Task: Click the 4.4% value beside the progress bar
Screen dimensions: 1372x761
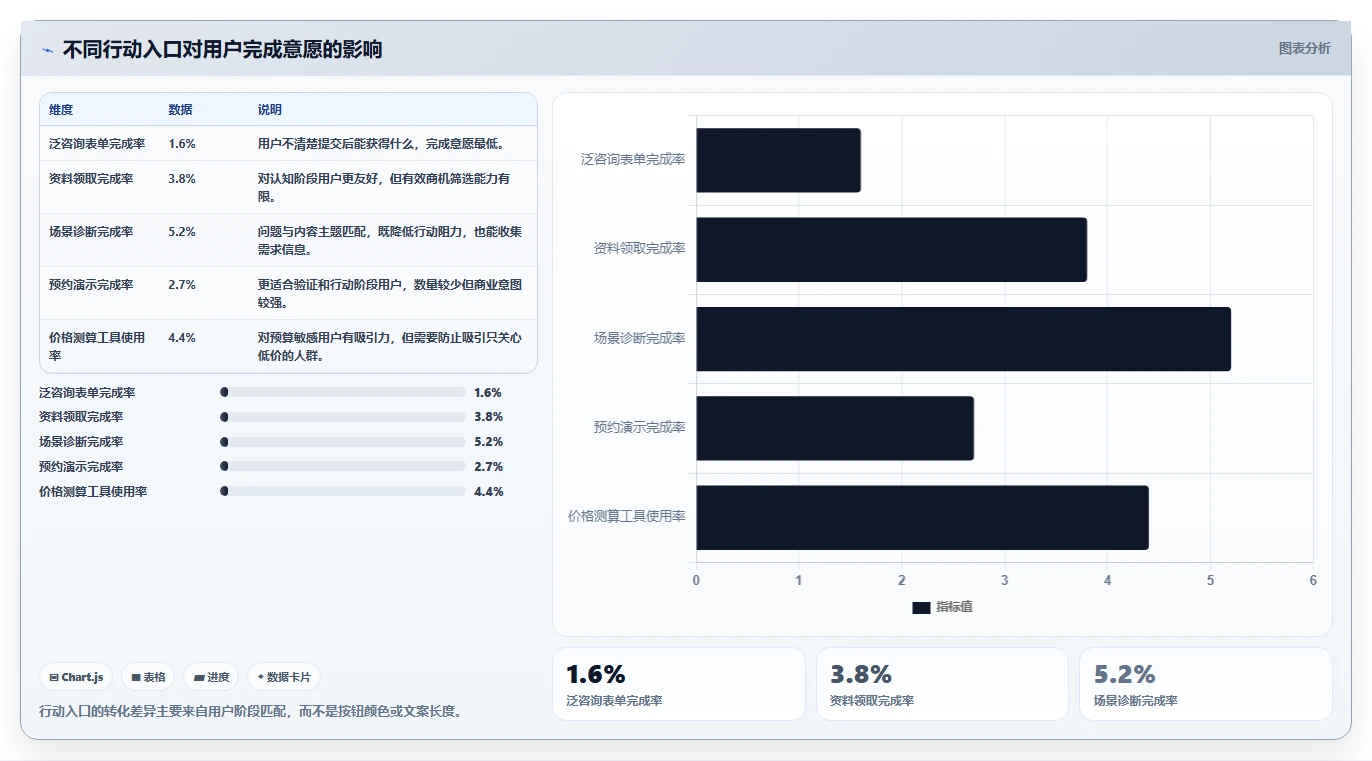Action: coord(488,492)
